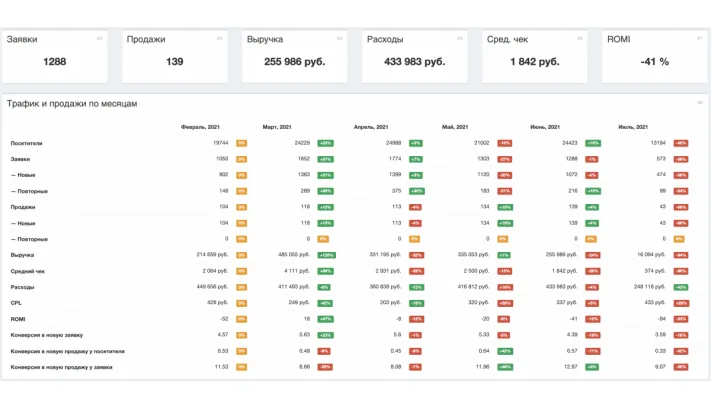Image resolution: width=711 pixels, height=409 pixels.
Task: Click the orange badge beside 19744 visitors
Action: (x=241, y=143)
